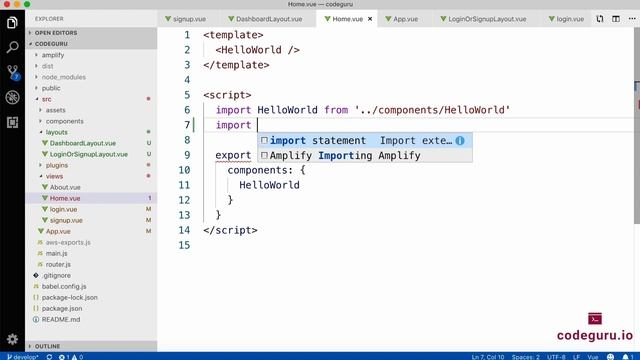Open aws-exports.js file
The image size is (640, 360).
pyautogui.click(x=91, y=242)
